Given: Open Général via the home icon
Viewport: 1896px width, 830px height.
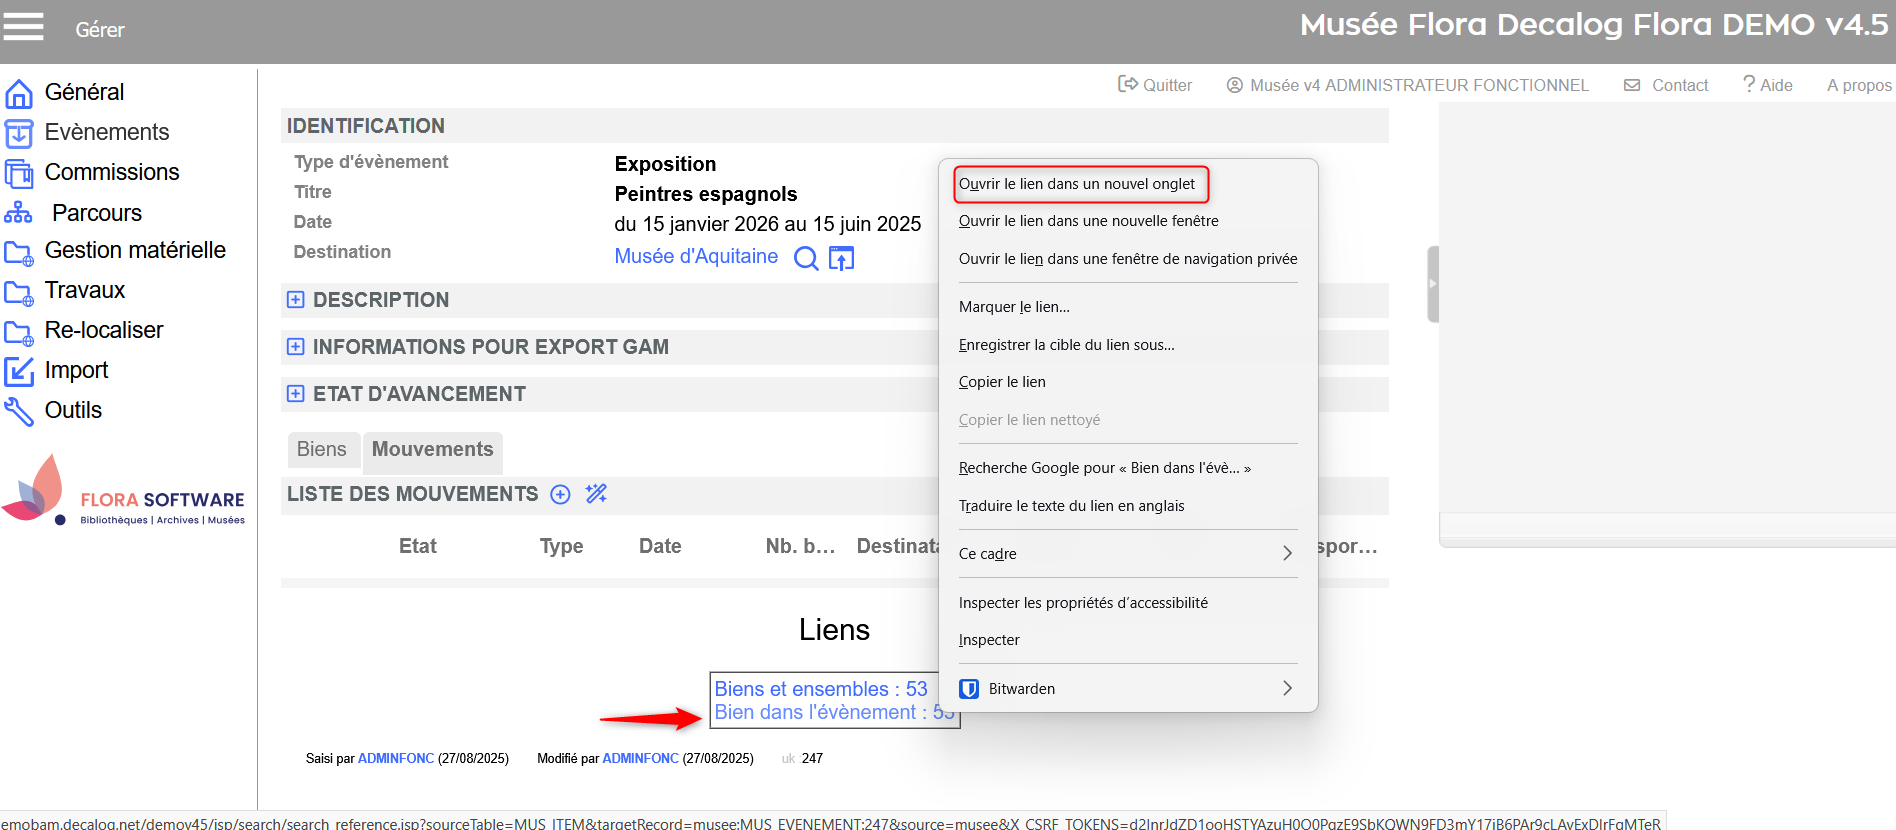Looking at the screenshot, I should 19,93.
